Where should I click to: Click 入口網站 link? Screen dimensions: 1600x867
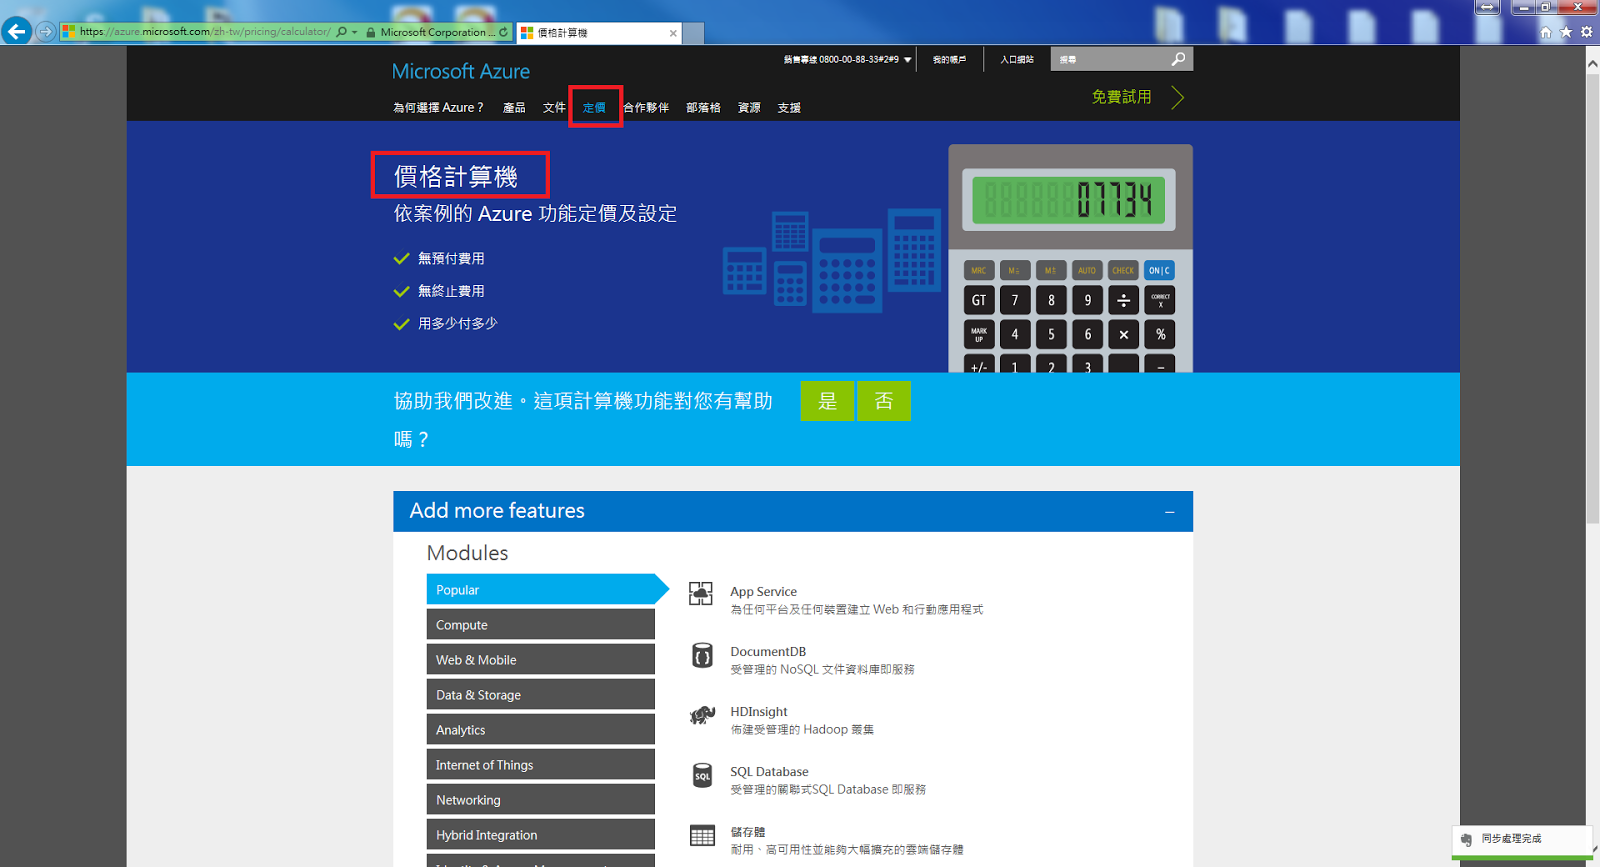[x=1017, y=60]
